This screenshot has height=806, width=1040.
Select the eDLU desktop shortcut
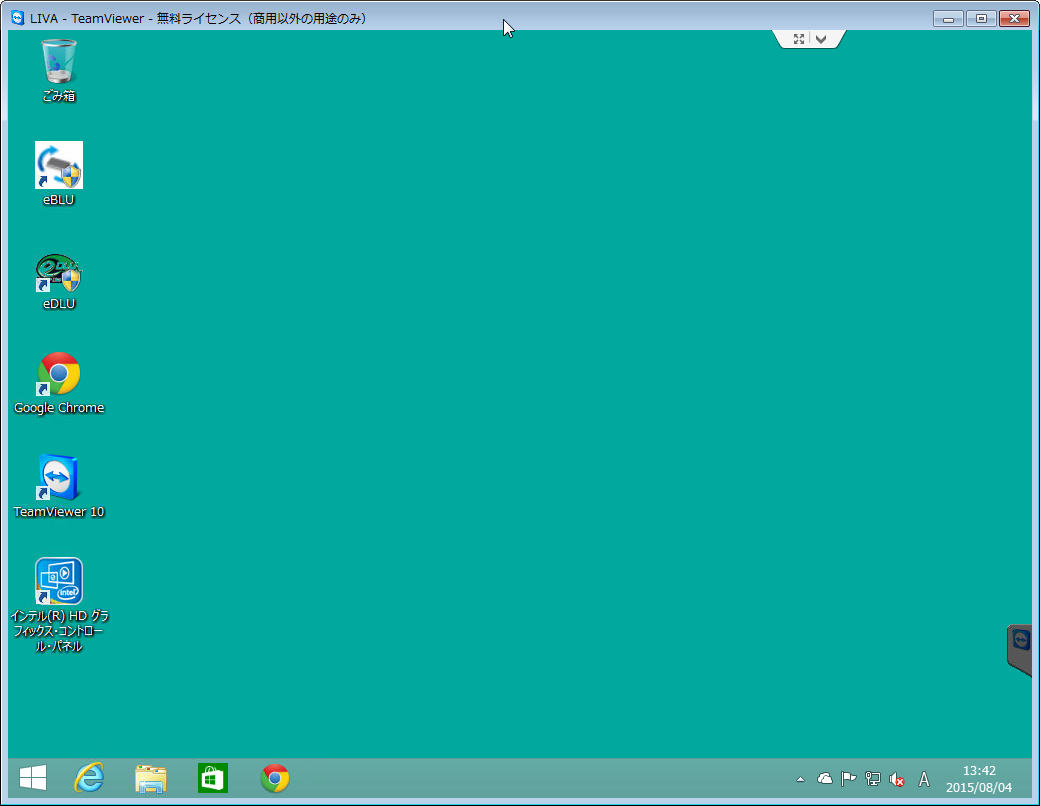58,281
